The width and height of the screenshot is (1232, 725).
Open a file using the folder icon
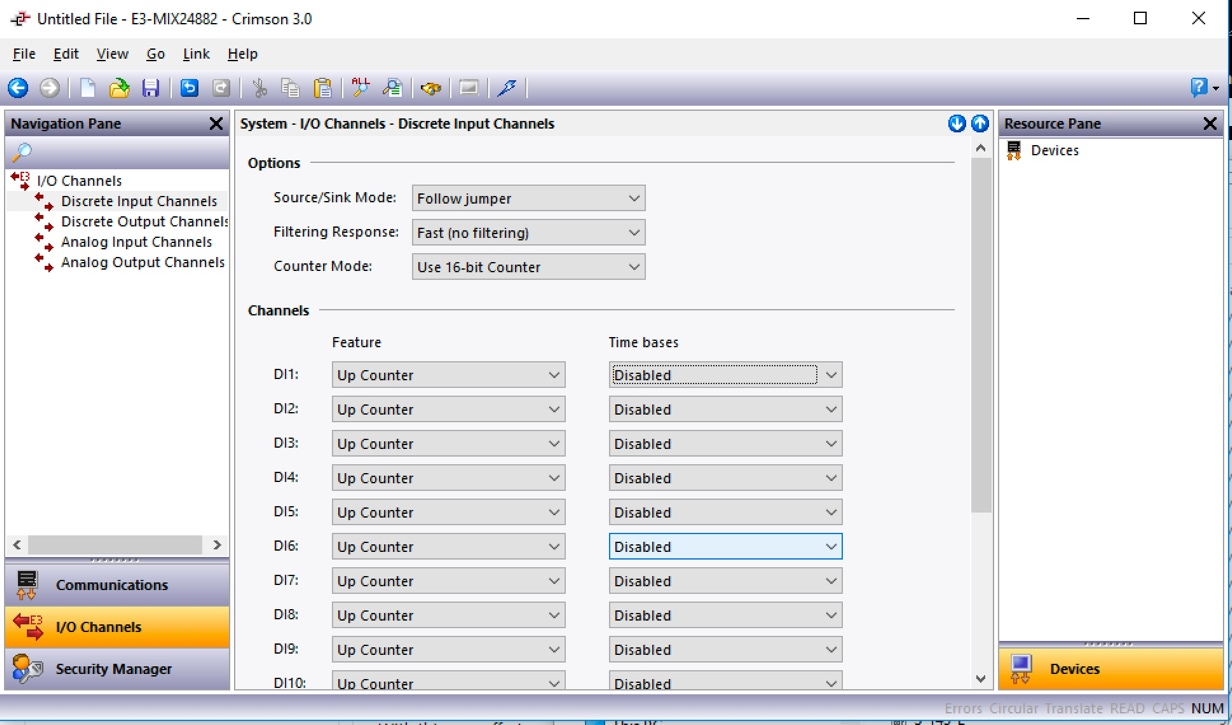pos(119,88)
